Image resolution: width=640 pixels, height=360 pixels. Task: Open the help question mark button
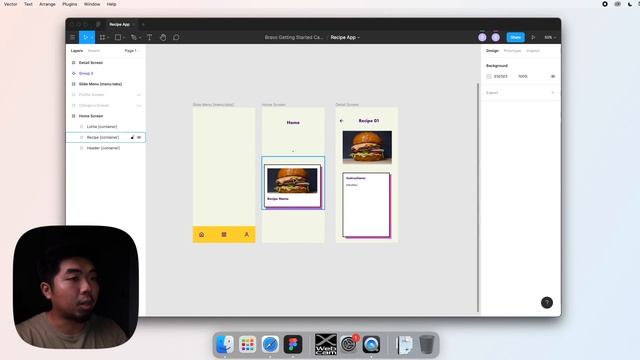click(547, 302)
